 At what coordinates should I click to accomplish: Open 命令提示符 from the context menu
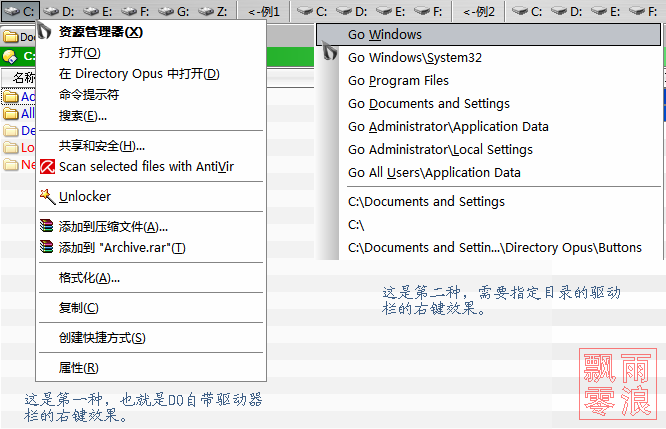(x=151, y=95)
